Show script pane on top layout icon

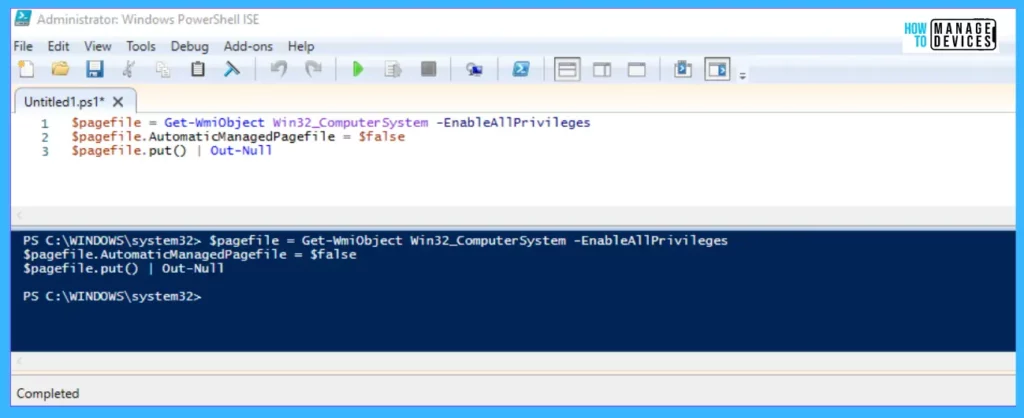click(567, 69)
